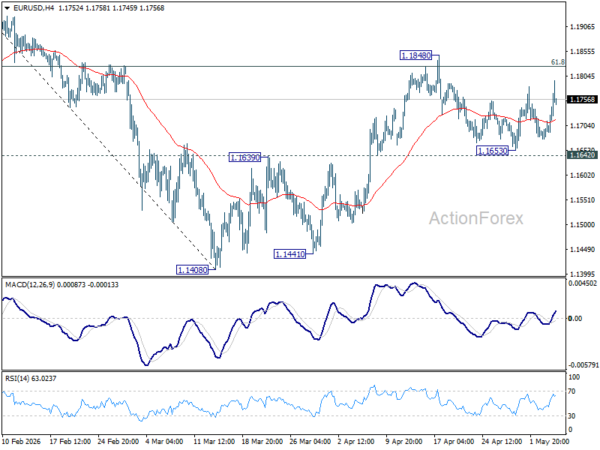Screen dimensions: 600x450
Task: Click the 9 Apr 20:00 time label
Action: (404, 442)
